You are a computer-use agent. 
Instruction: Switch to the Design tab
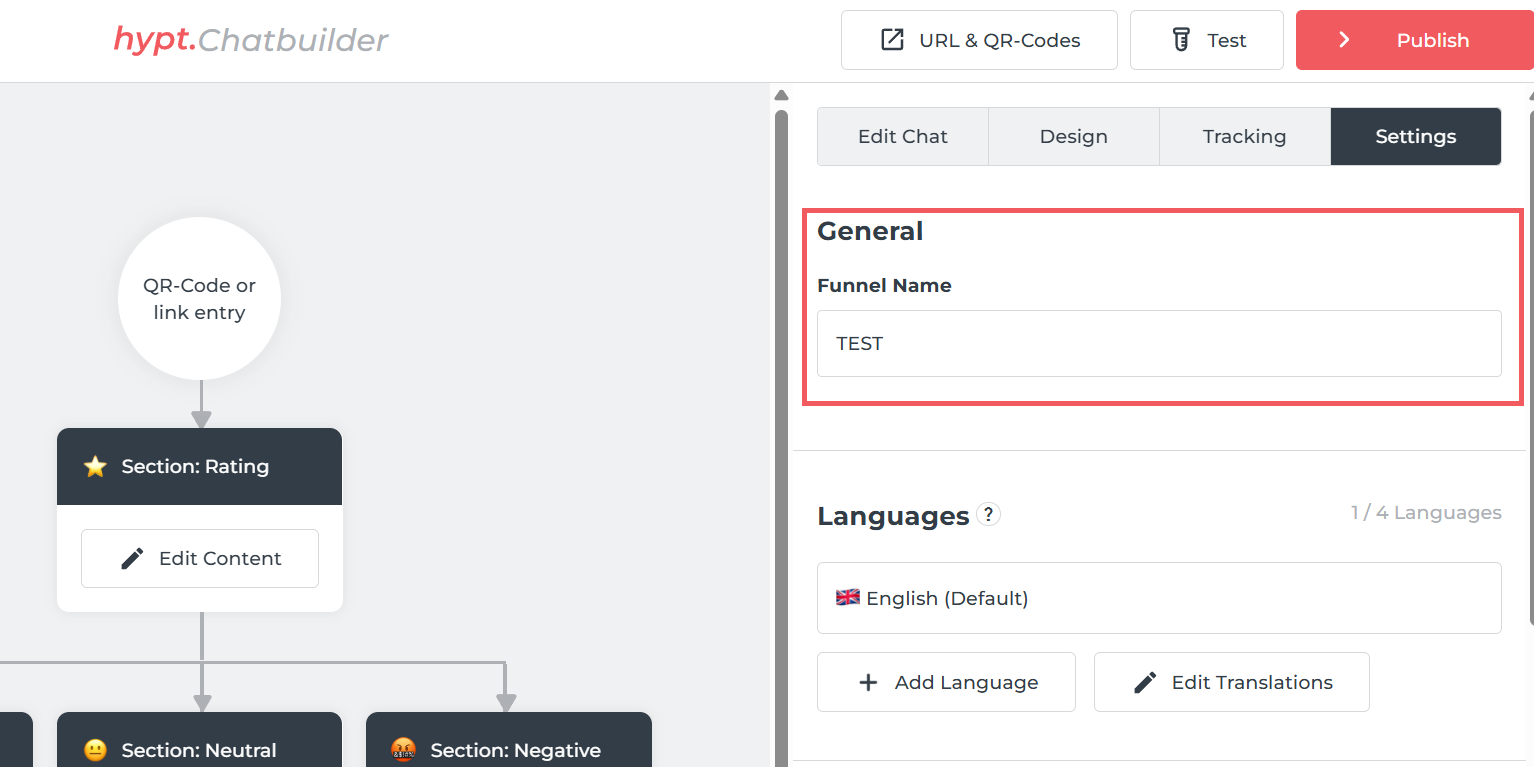(x=1073, y=136)
